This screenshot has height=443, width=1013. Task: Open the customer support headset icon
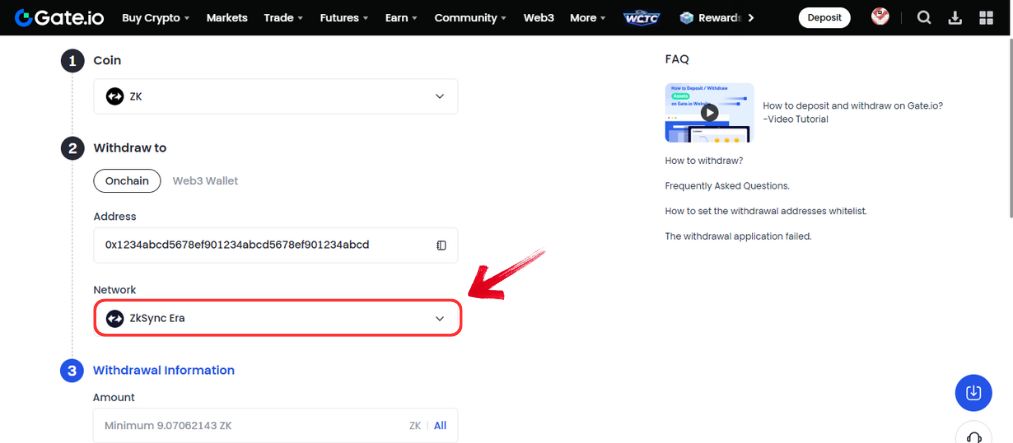click(973, 435)
